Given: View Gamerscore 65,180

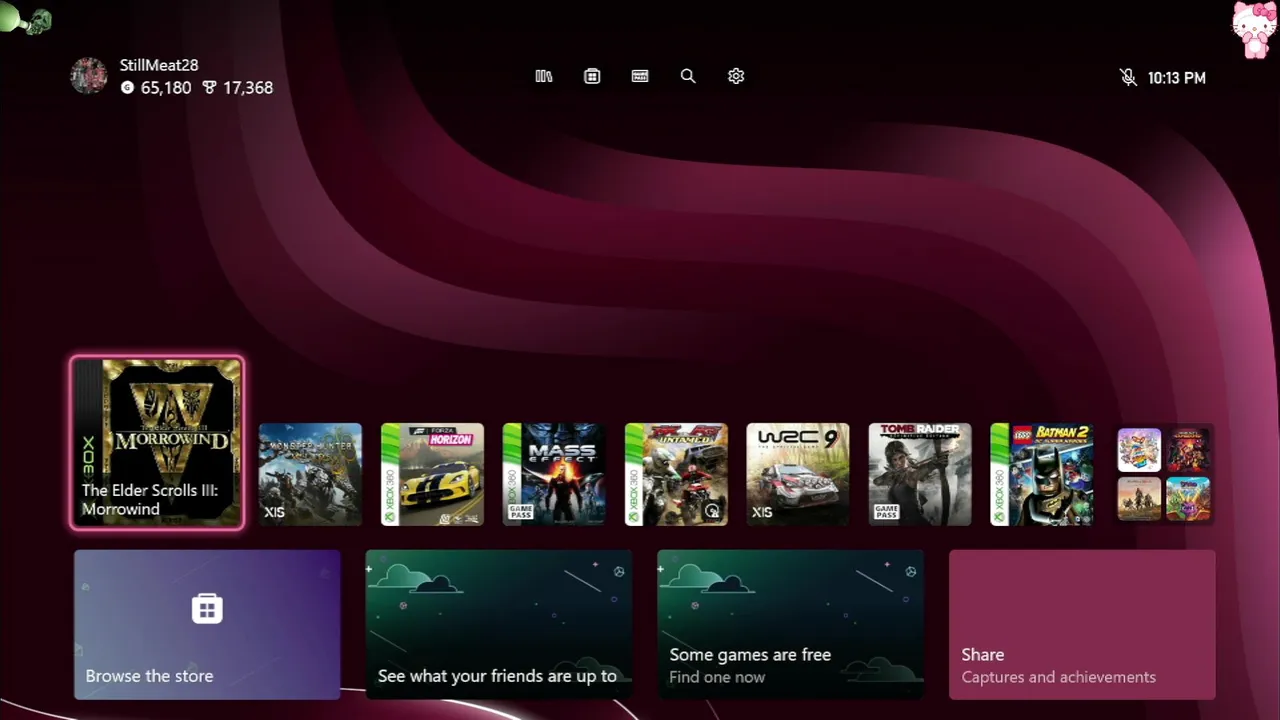Looking at the screenshot, I should [x=156, y=88].
